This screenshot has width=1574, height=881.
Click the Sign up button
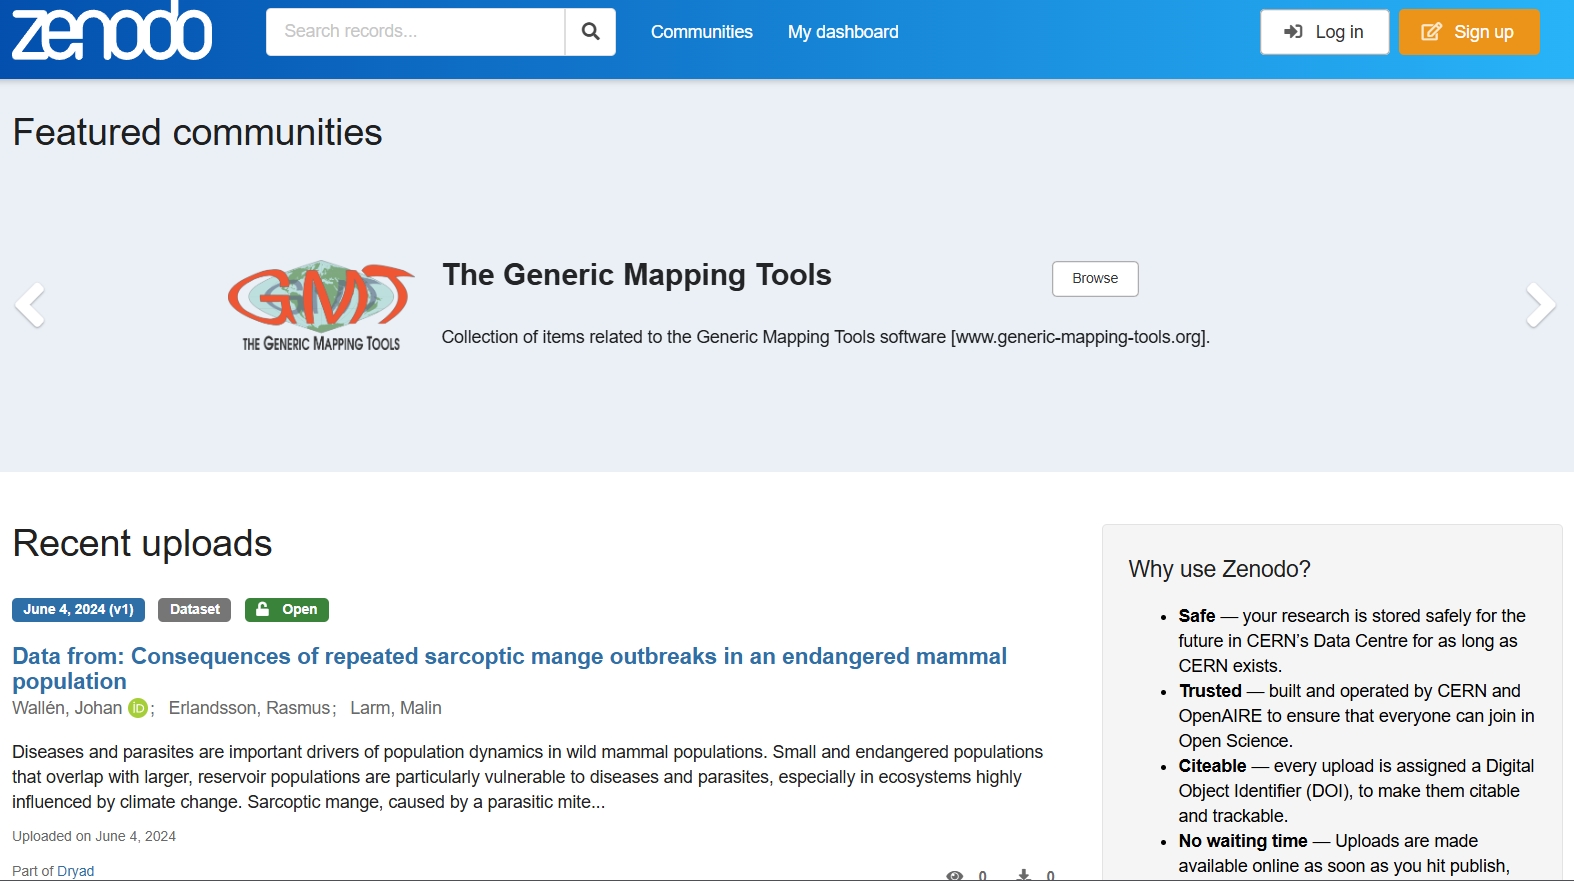pyautogui.click(x=1469, y=32)
